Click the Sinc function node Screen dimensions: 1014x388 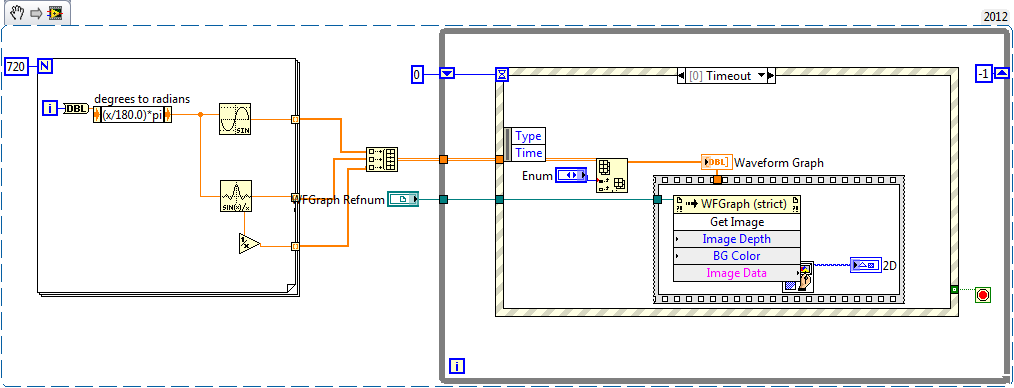pos(235,196)
